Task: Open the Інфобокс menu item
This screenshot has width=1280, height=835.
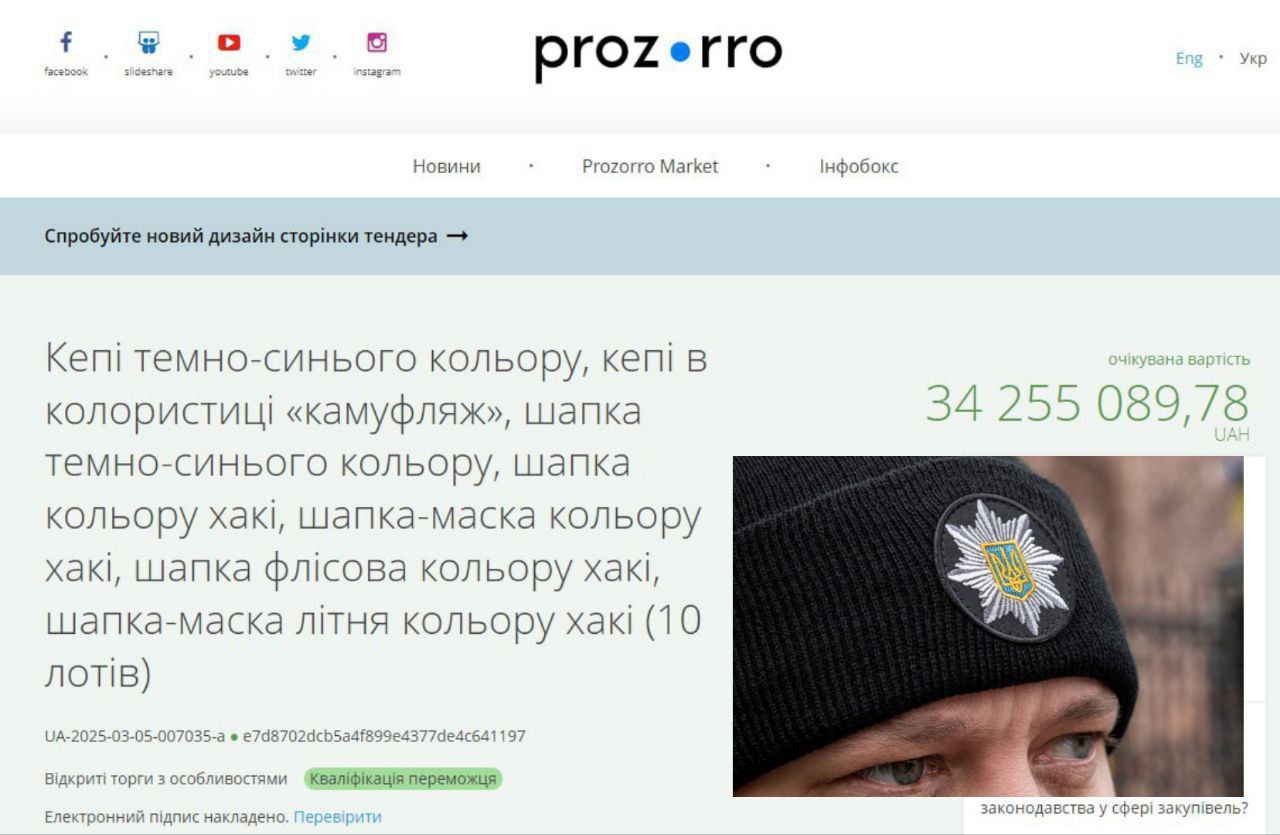Action: (859, 166)
